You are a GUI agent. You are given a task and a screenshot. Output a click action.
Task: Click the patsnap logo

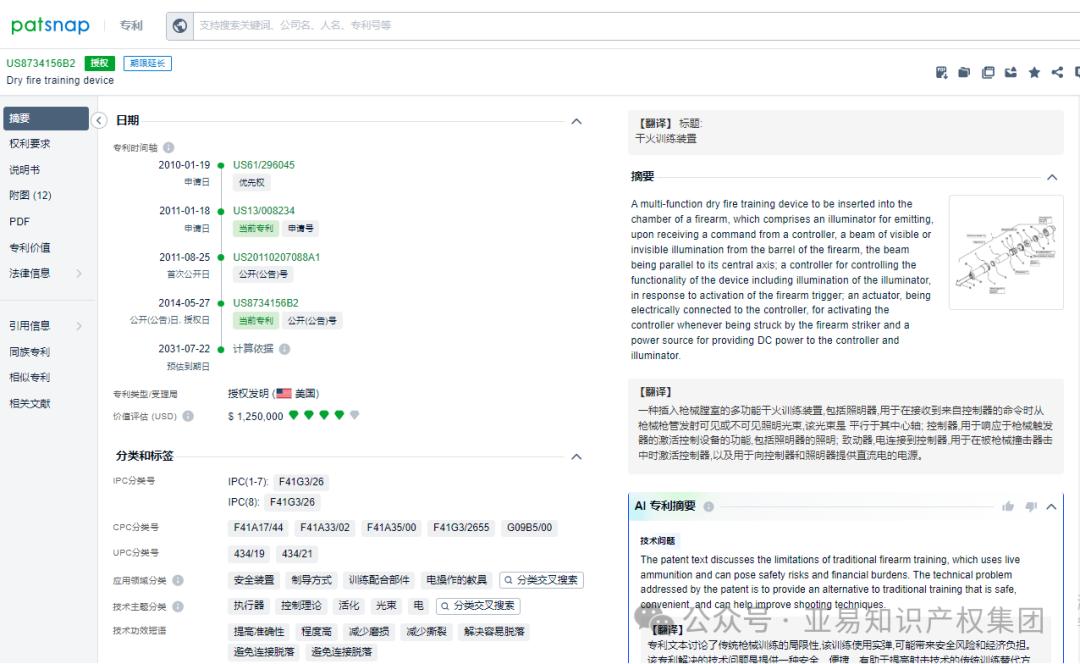click(50, 24)
